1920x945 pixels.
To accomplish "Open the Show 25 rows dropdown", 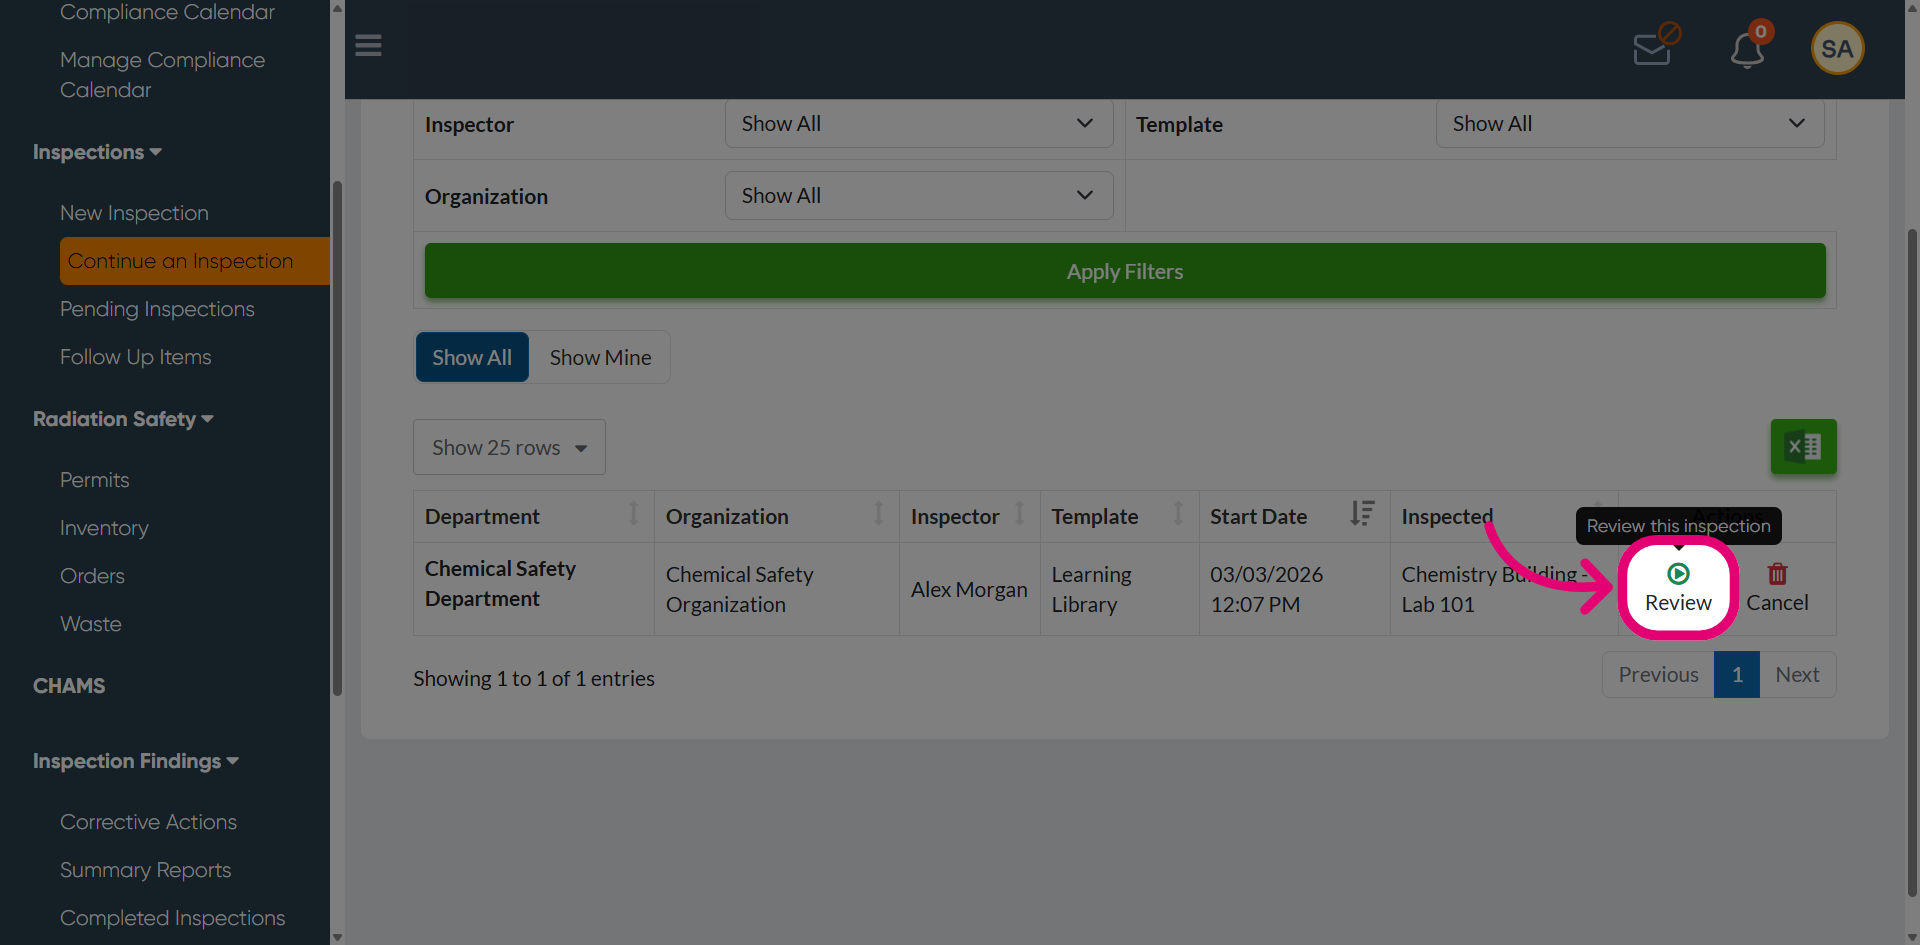I will click(x=509, y=447).
